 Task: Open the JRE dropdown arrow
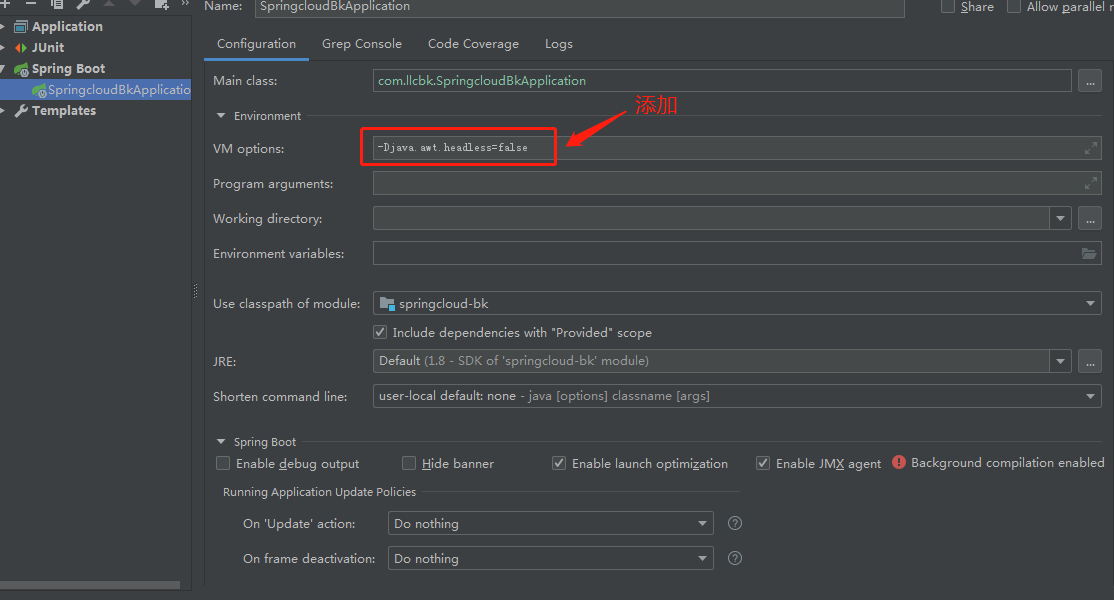[1061, 361]
